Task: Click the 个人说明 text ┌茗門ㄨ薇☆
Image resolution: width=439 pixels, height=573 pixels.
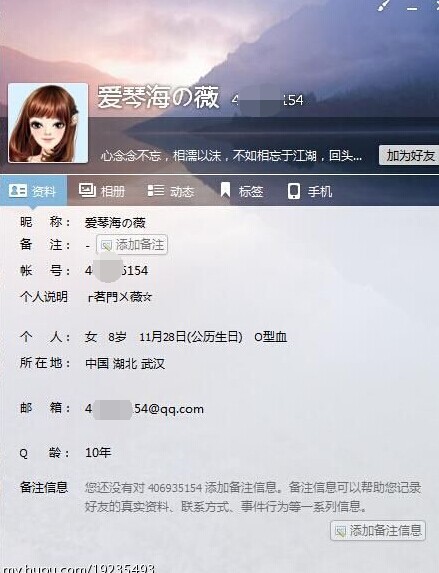Action: [x=119, y=297]
